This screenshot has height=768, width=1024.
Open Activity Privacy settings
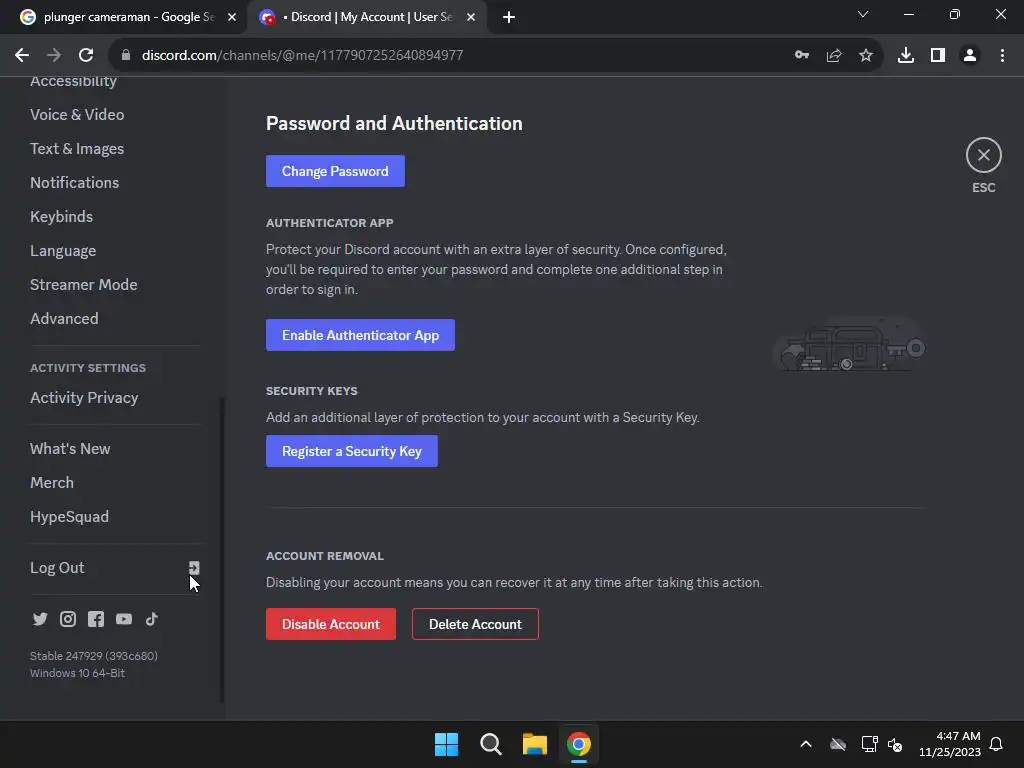84,398
